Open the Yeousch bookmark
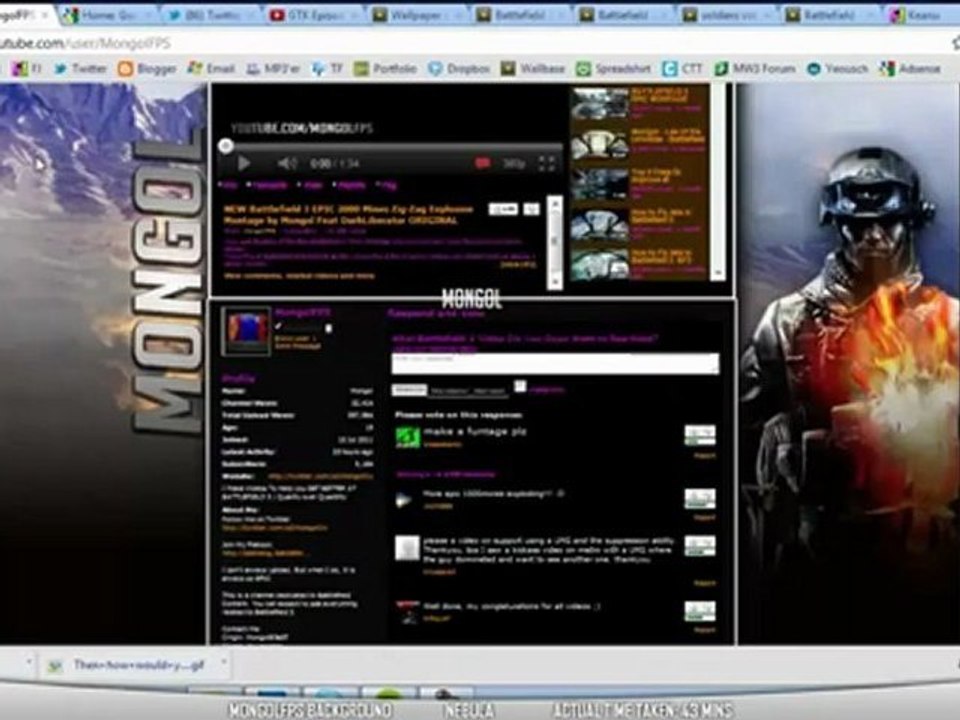Image resolution: width=960 pixels, height=720 pixels. pyautogui.click(x=838, y=69)
